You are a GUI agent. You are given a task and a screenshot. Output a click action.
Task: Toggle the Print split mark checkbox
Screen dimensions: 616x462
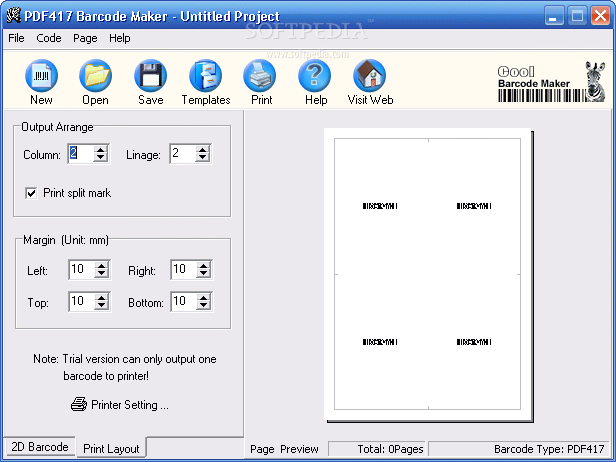(x=31, y=193)
